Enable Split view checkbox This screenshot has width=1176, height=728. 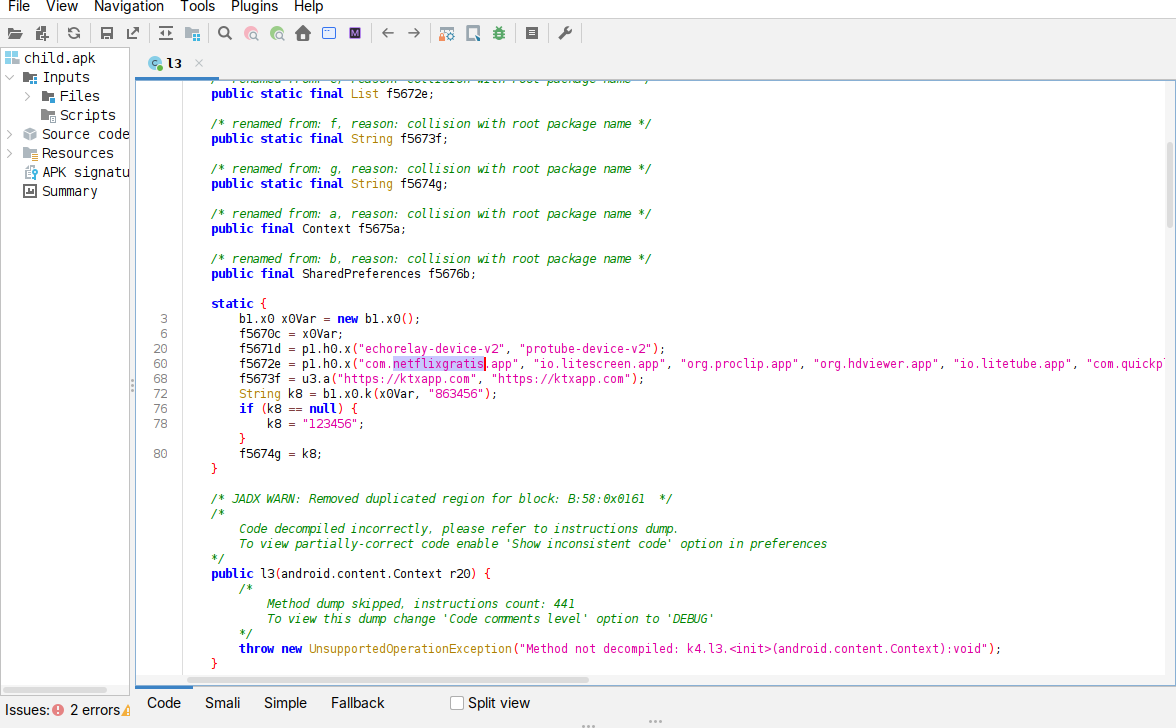tap(457, 703)
